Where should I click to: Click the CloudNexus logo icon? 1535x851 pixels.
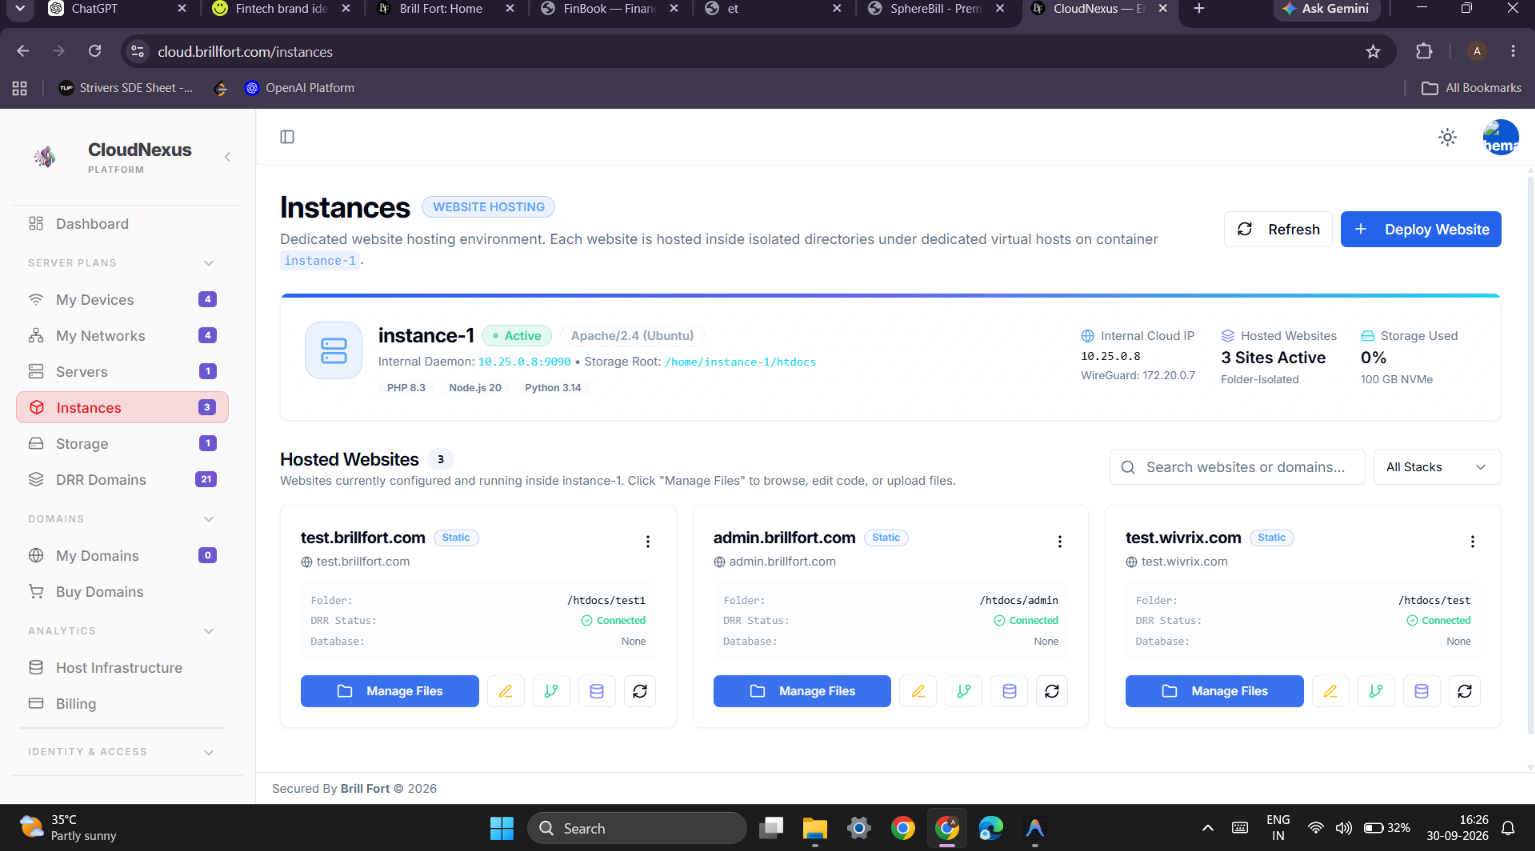(x=44, y=157)
